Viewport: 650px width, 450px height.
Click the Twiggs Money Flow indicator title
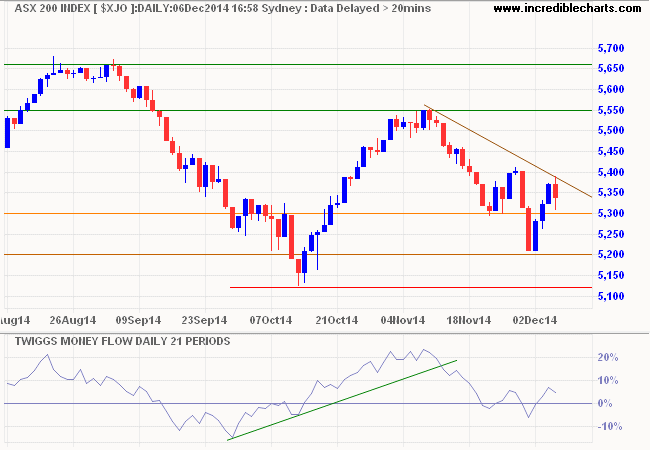coord(122,341)
